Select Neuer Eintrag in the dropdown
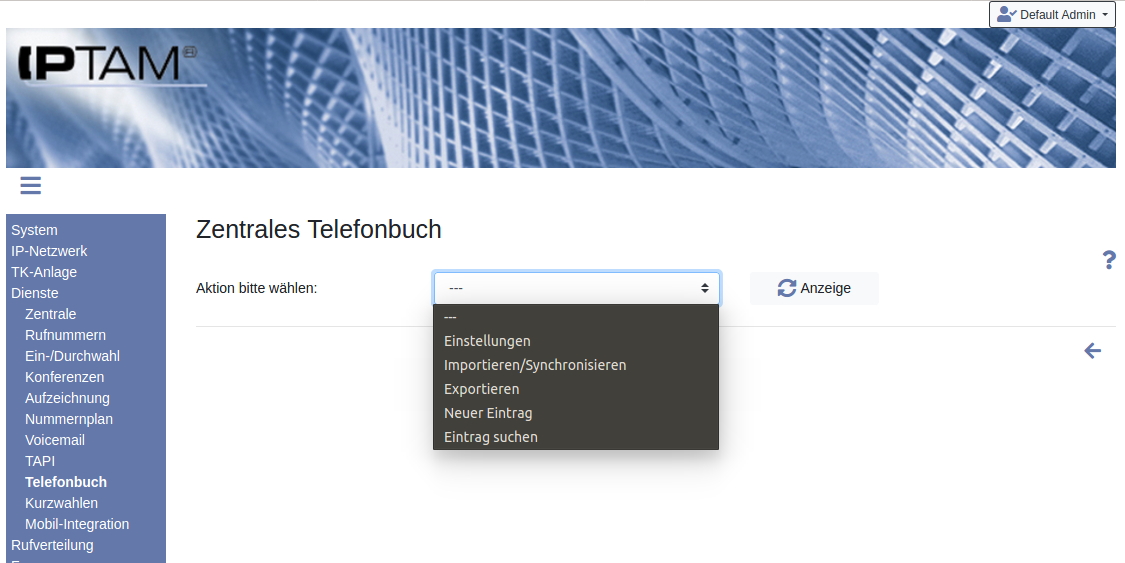 488,413
